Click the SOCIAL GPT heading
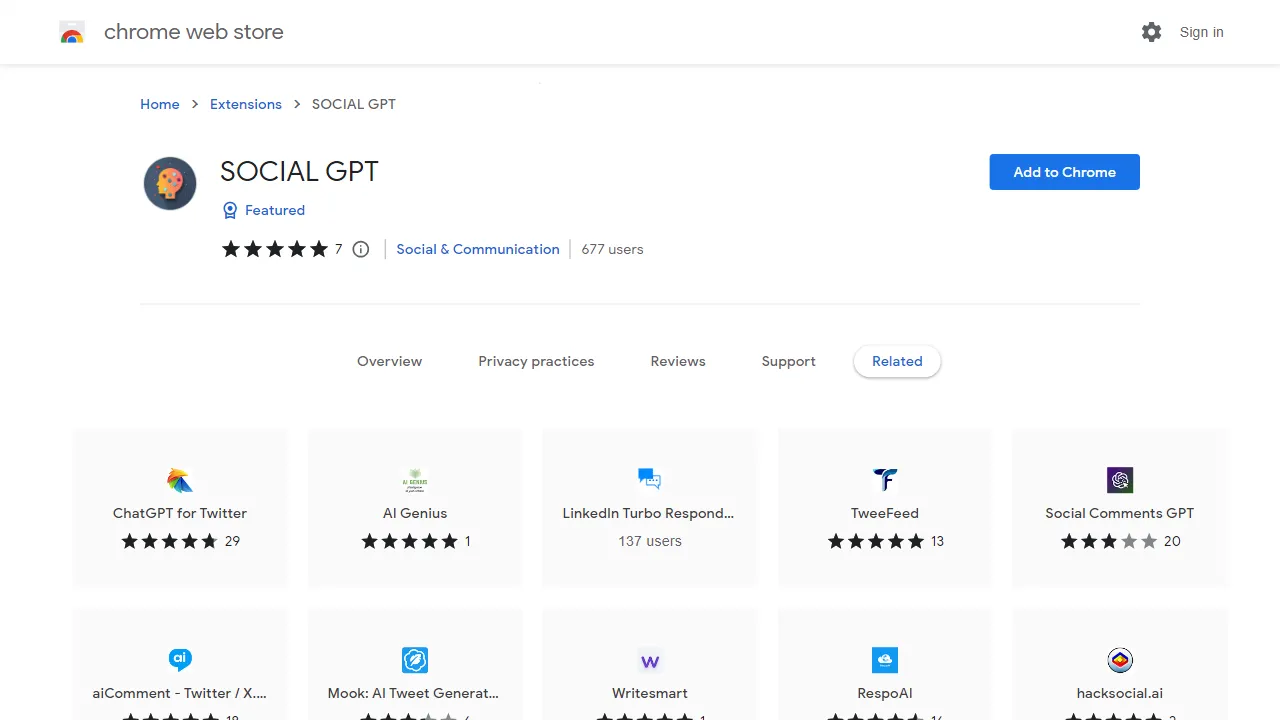Screen dimensions: 1280x720 [x=299, y=172]
